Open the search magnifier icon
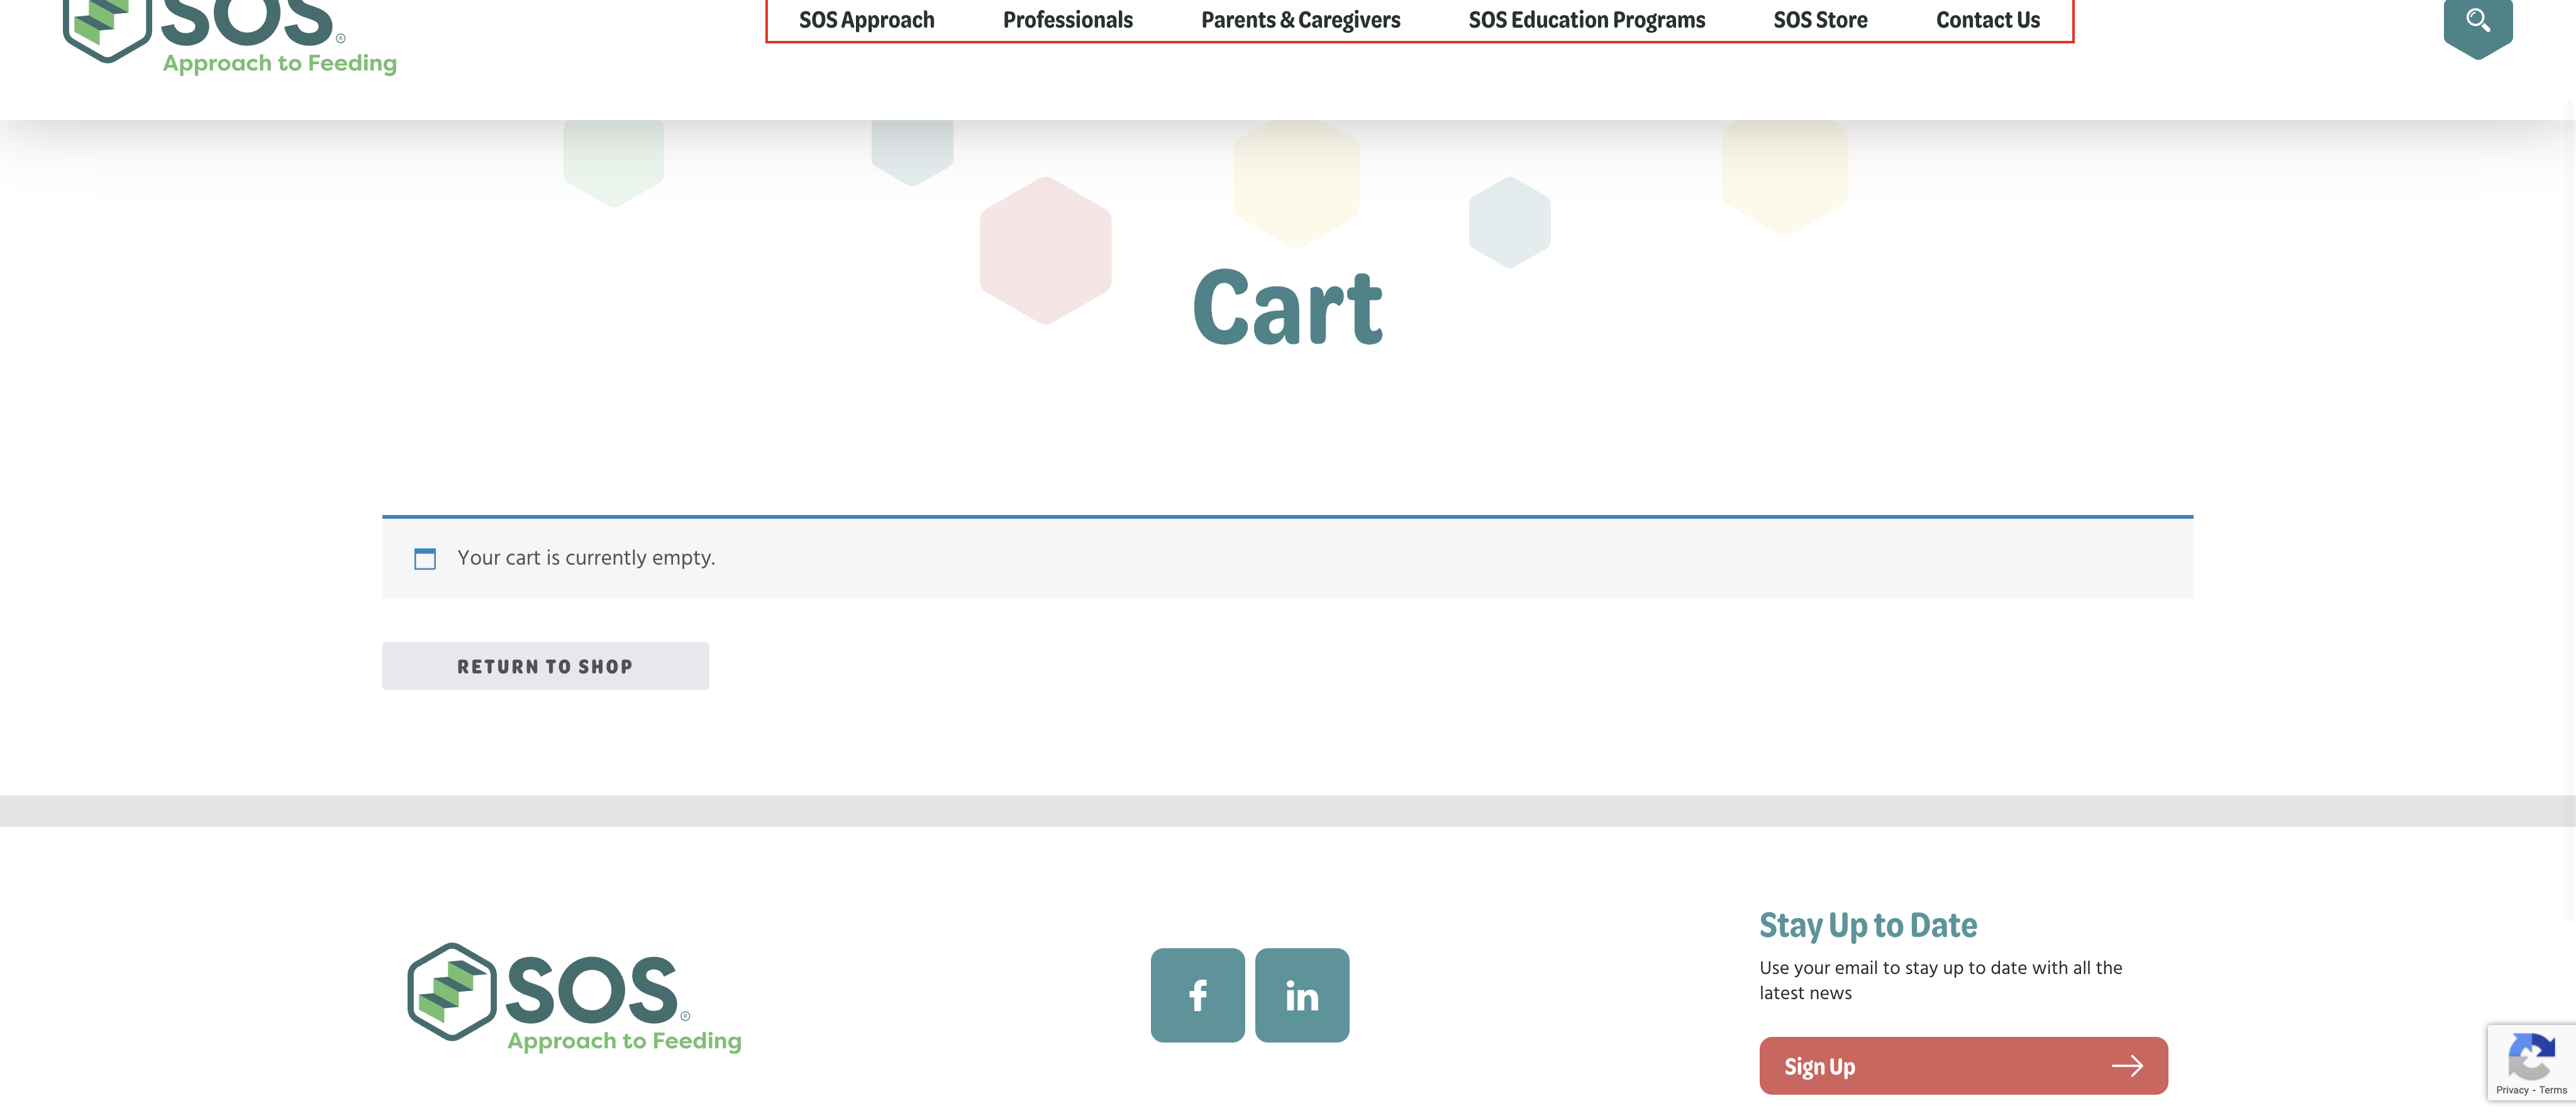Image resolution: width=2576 pixels, height=1118 pixels. (x=2477, y=20)
